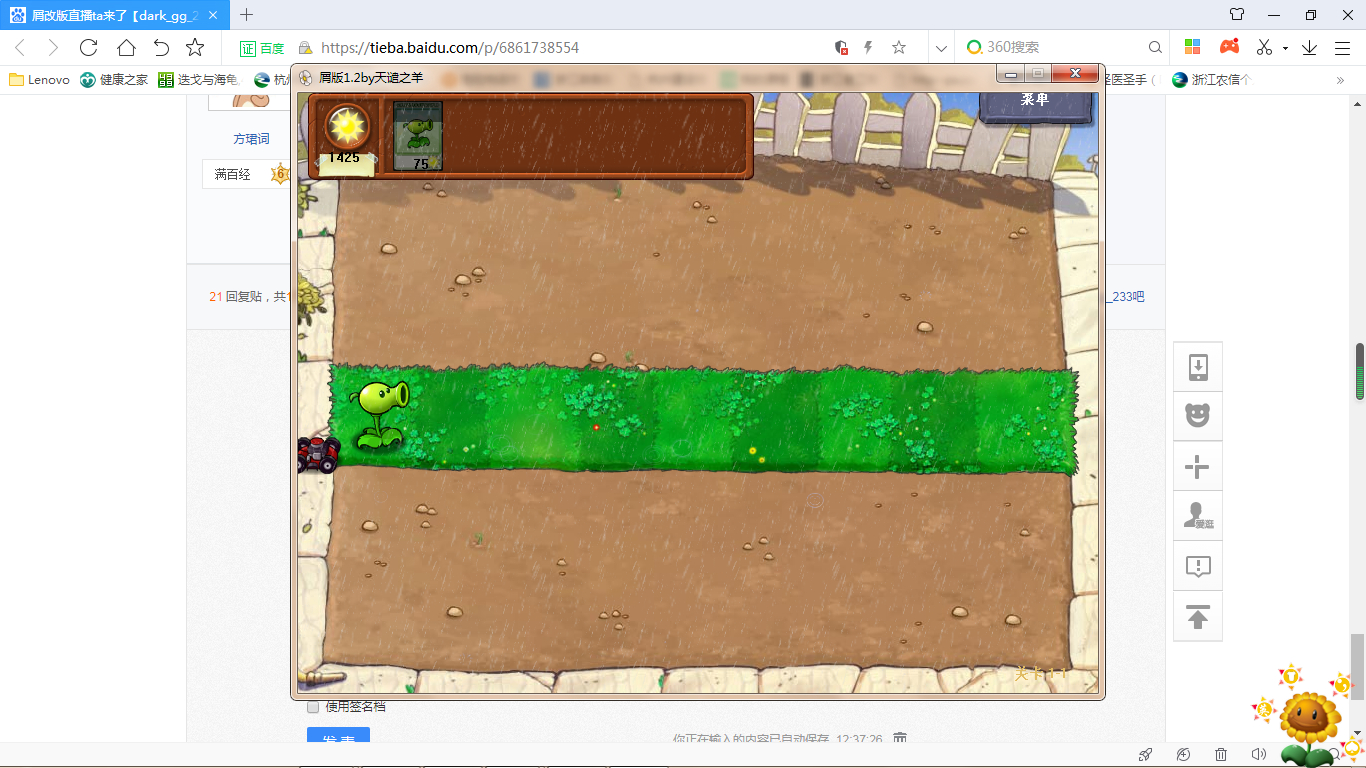Click the star favorites icon left of the address bar

pyautogui.click(x=195, y=47)
